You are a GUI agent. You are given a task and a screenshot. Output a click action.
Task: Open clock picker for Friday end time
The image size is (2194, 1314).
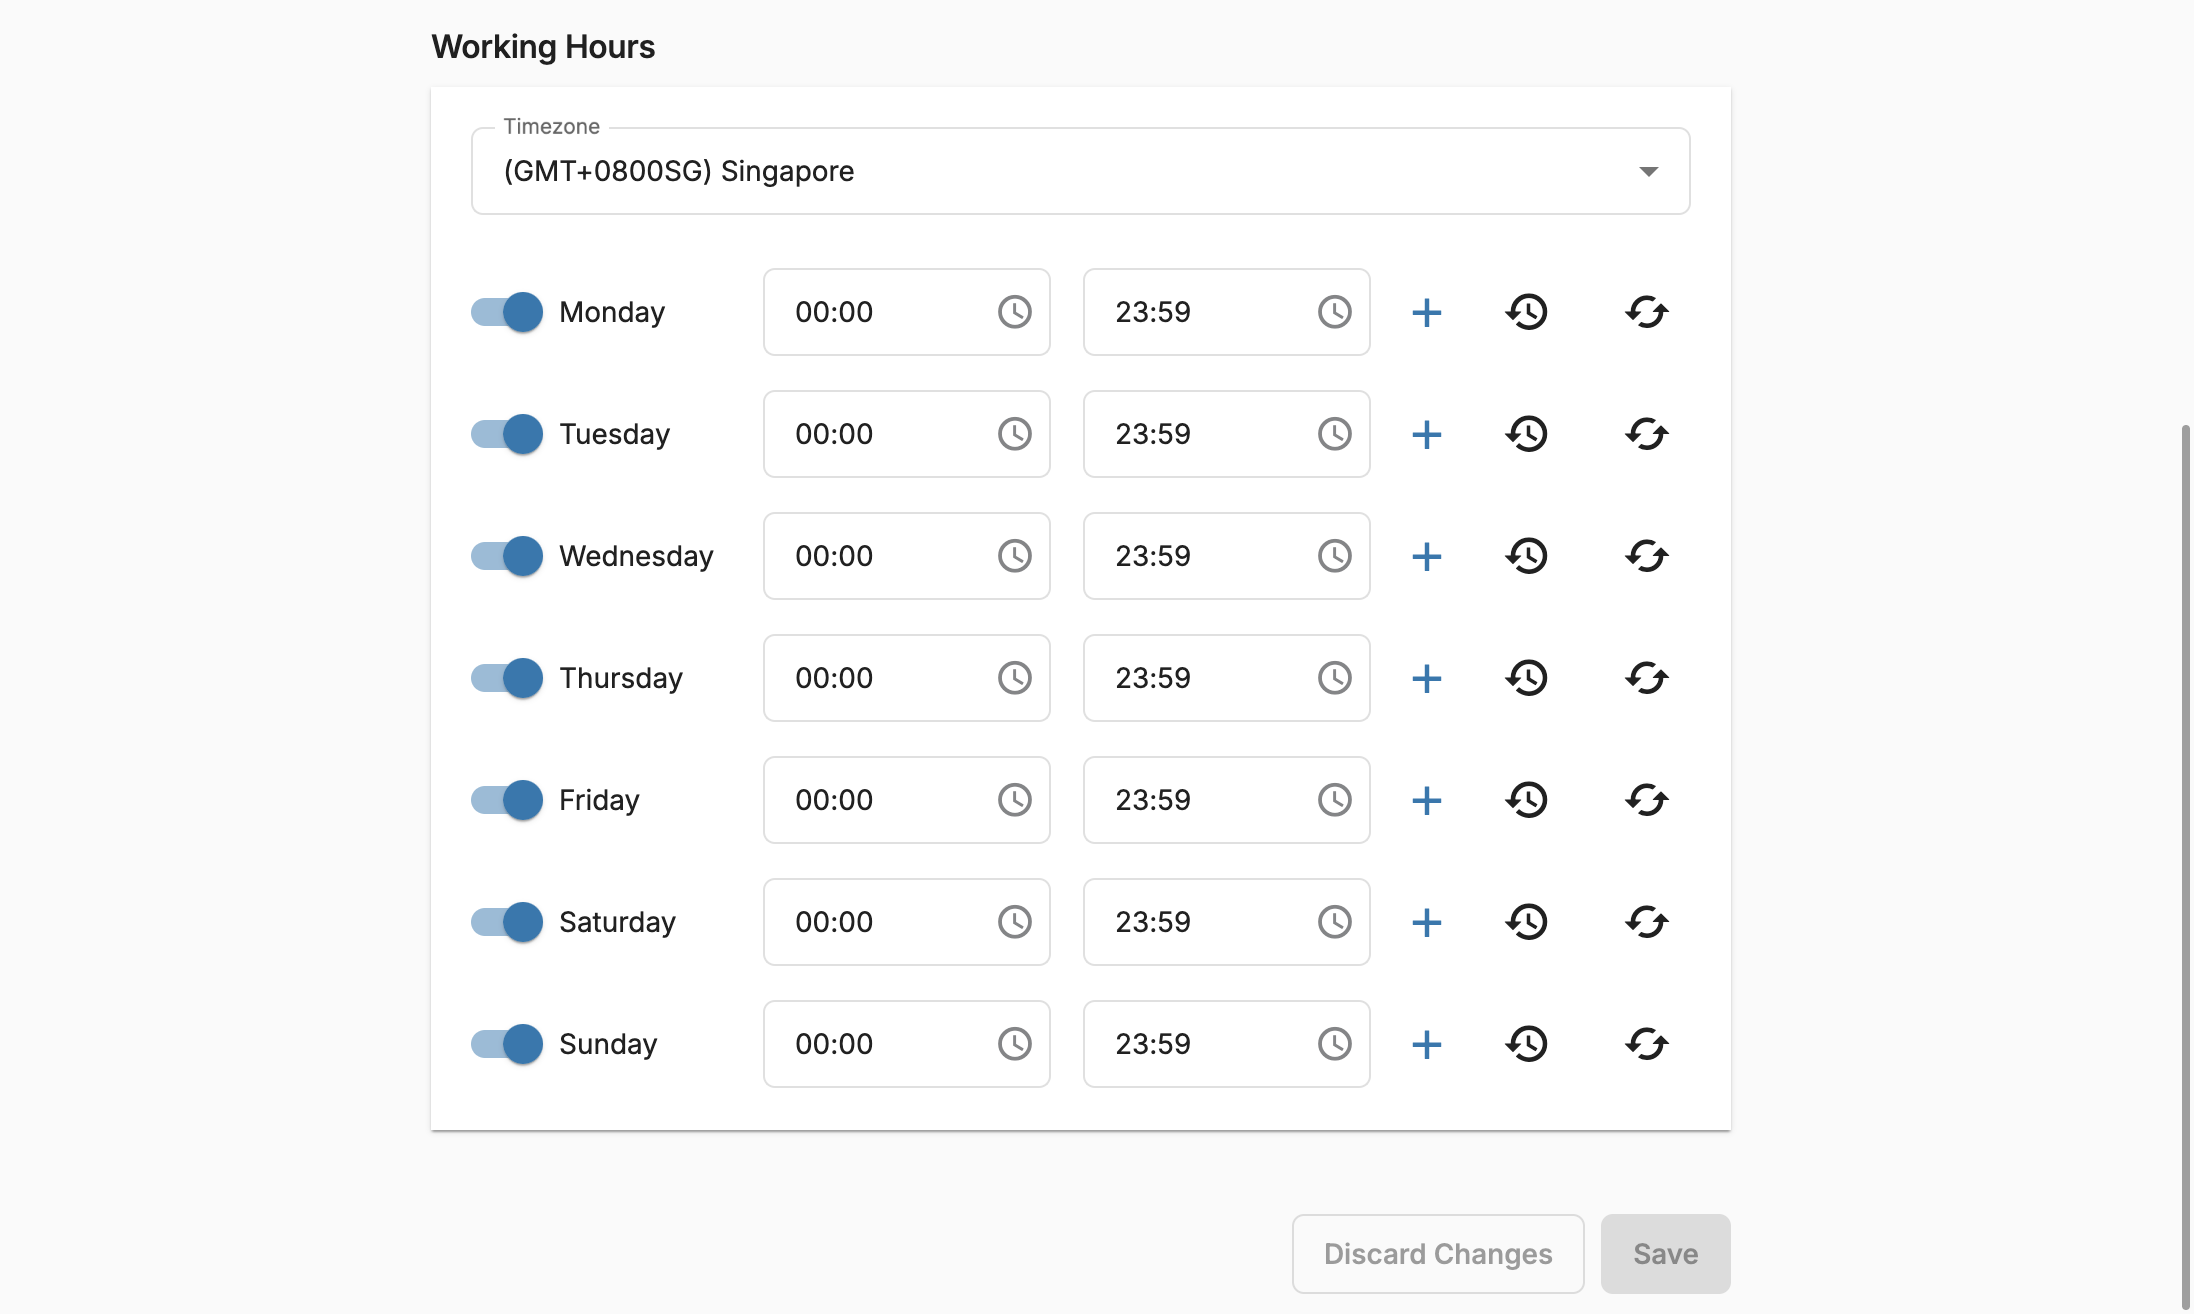[1334, 800]
